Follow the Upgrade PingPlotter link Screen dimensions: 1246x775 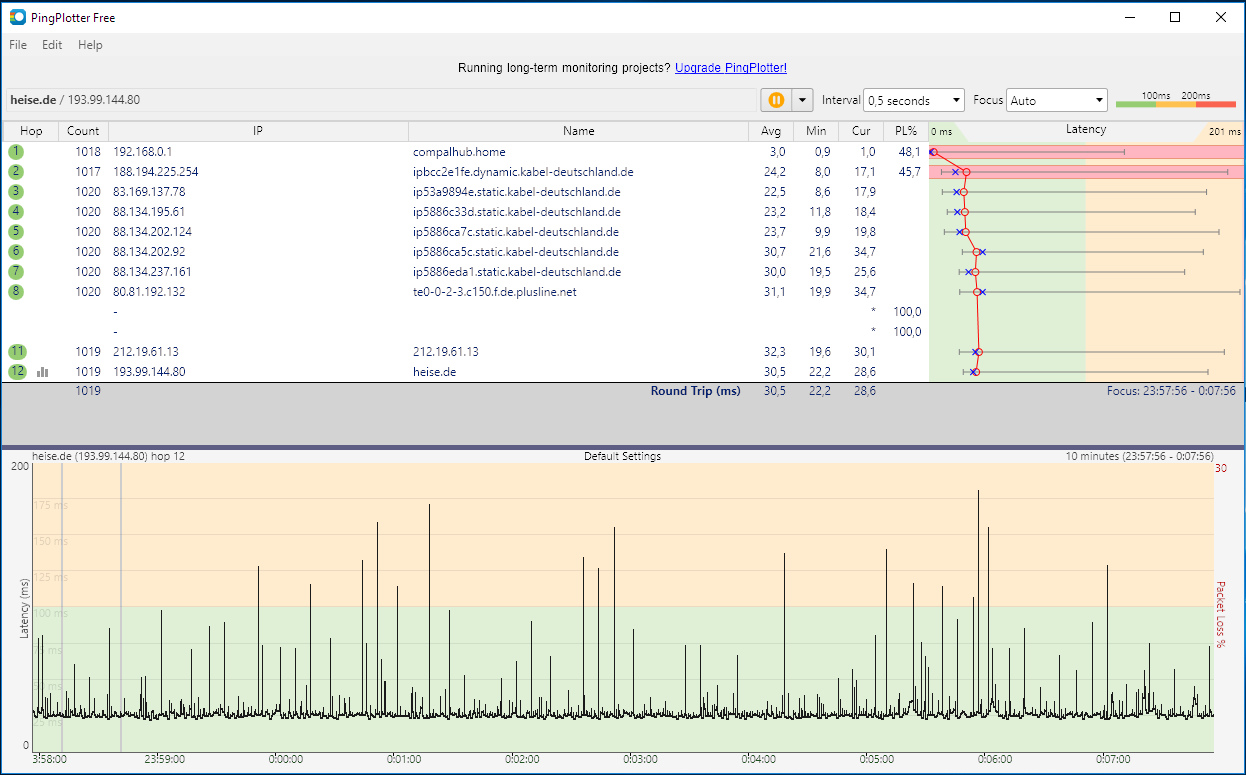point(731,68)
